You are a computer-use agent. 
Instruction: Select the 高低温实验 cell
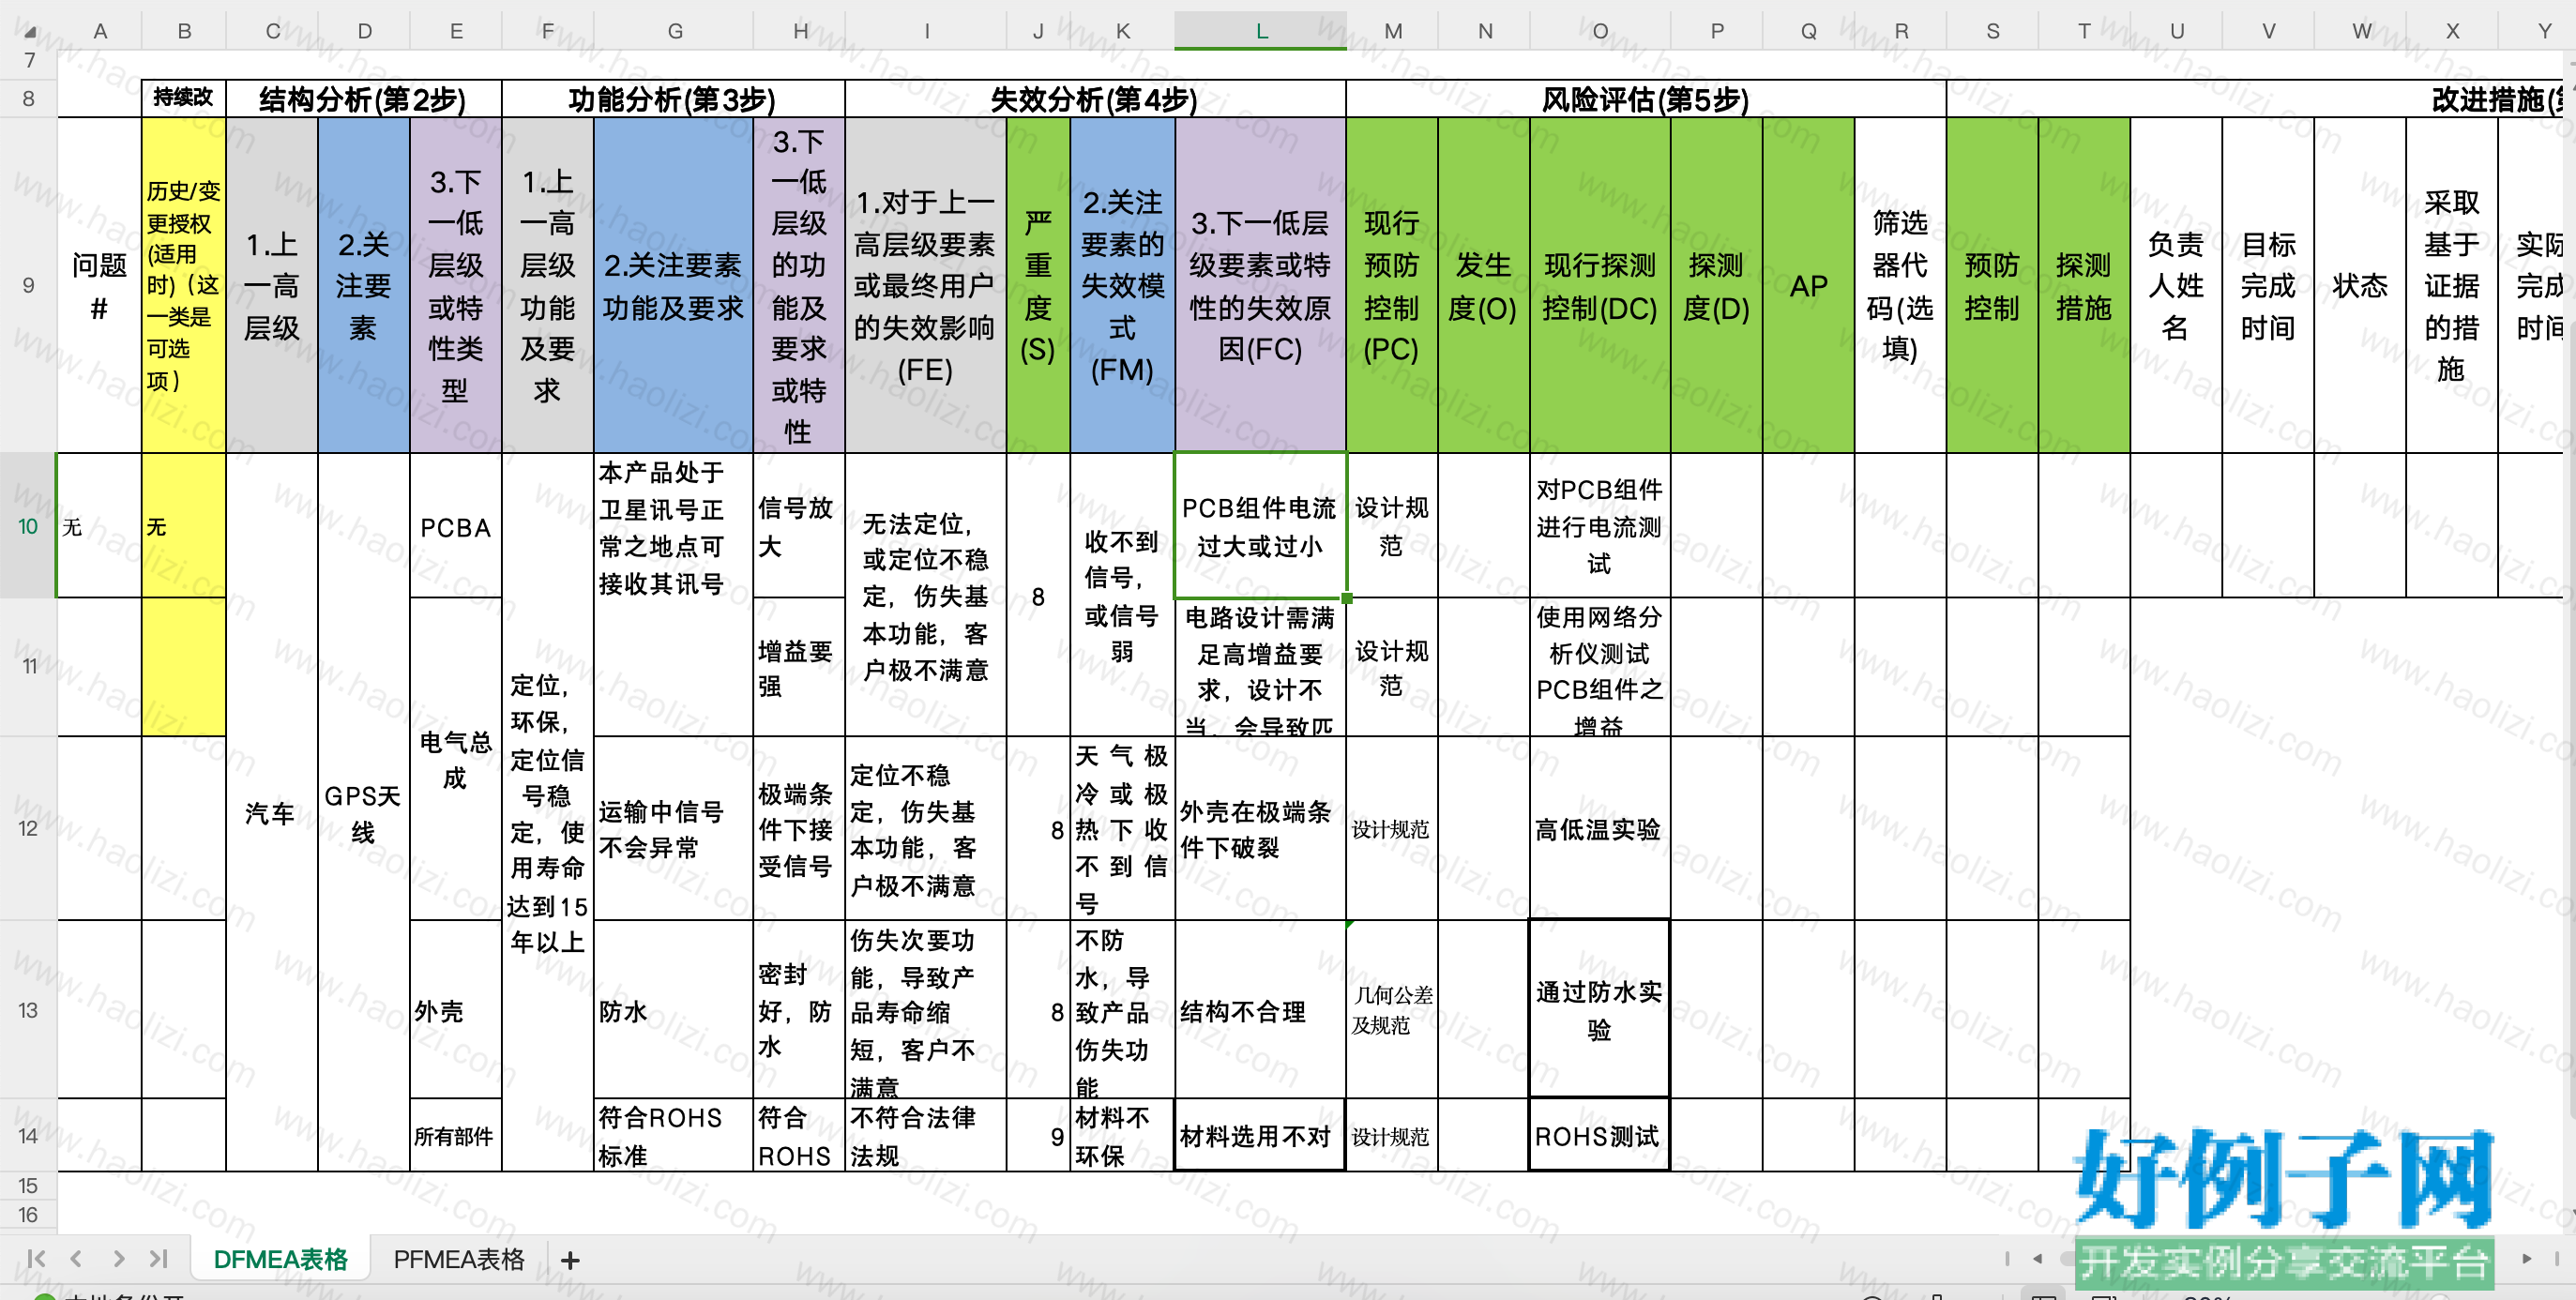(1600, 828)
